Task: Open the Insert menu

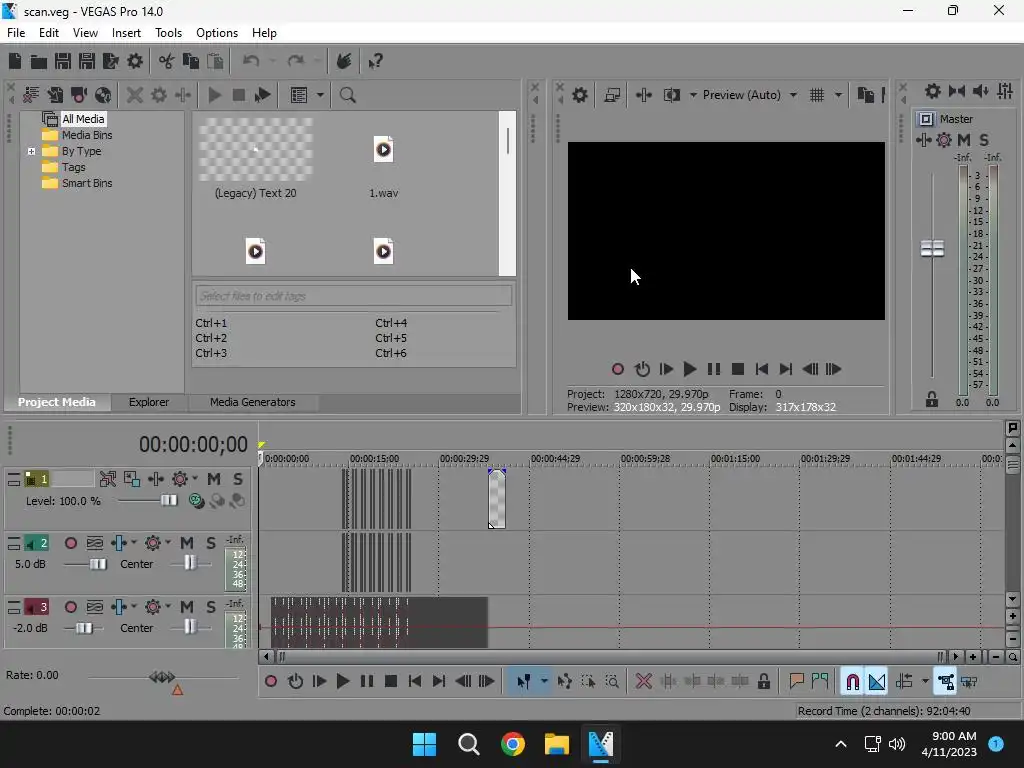Action: (x=126, y=33)
